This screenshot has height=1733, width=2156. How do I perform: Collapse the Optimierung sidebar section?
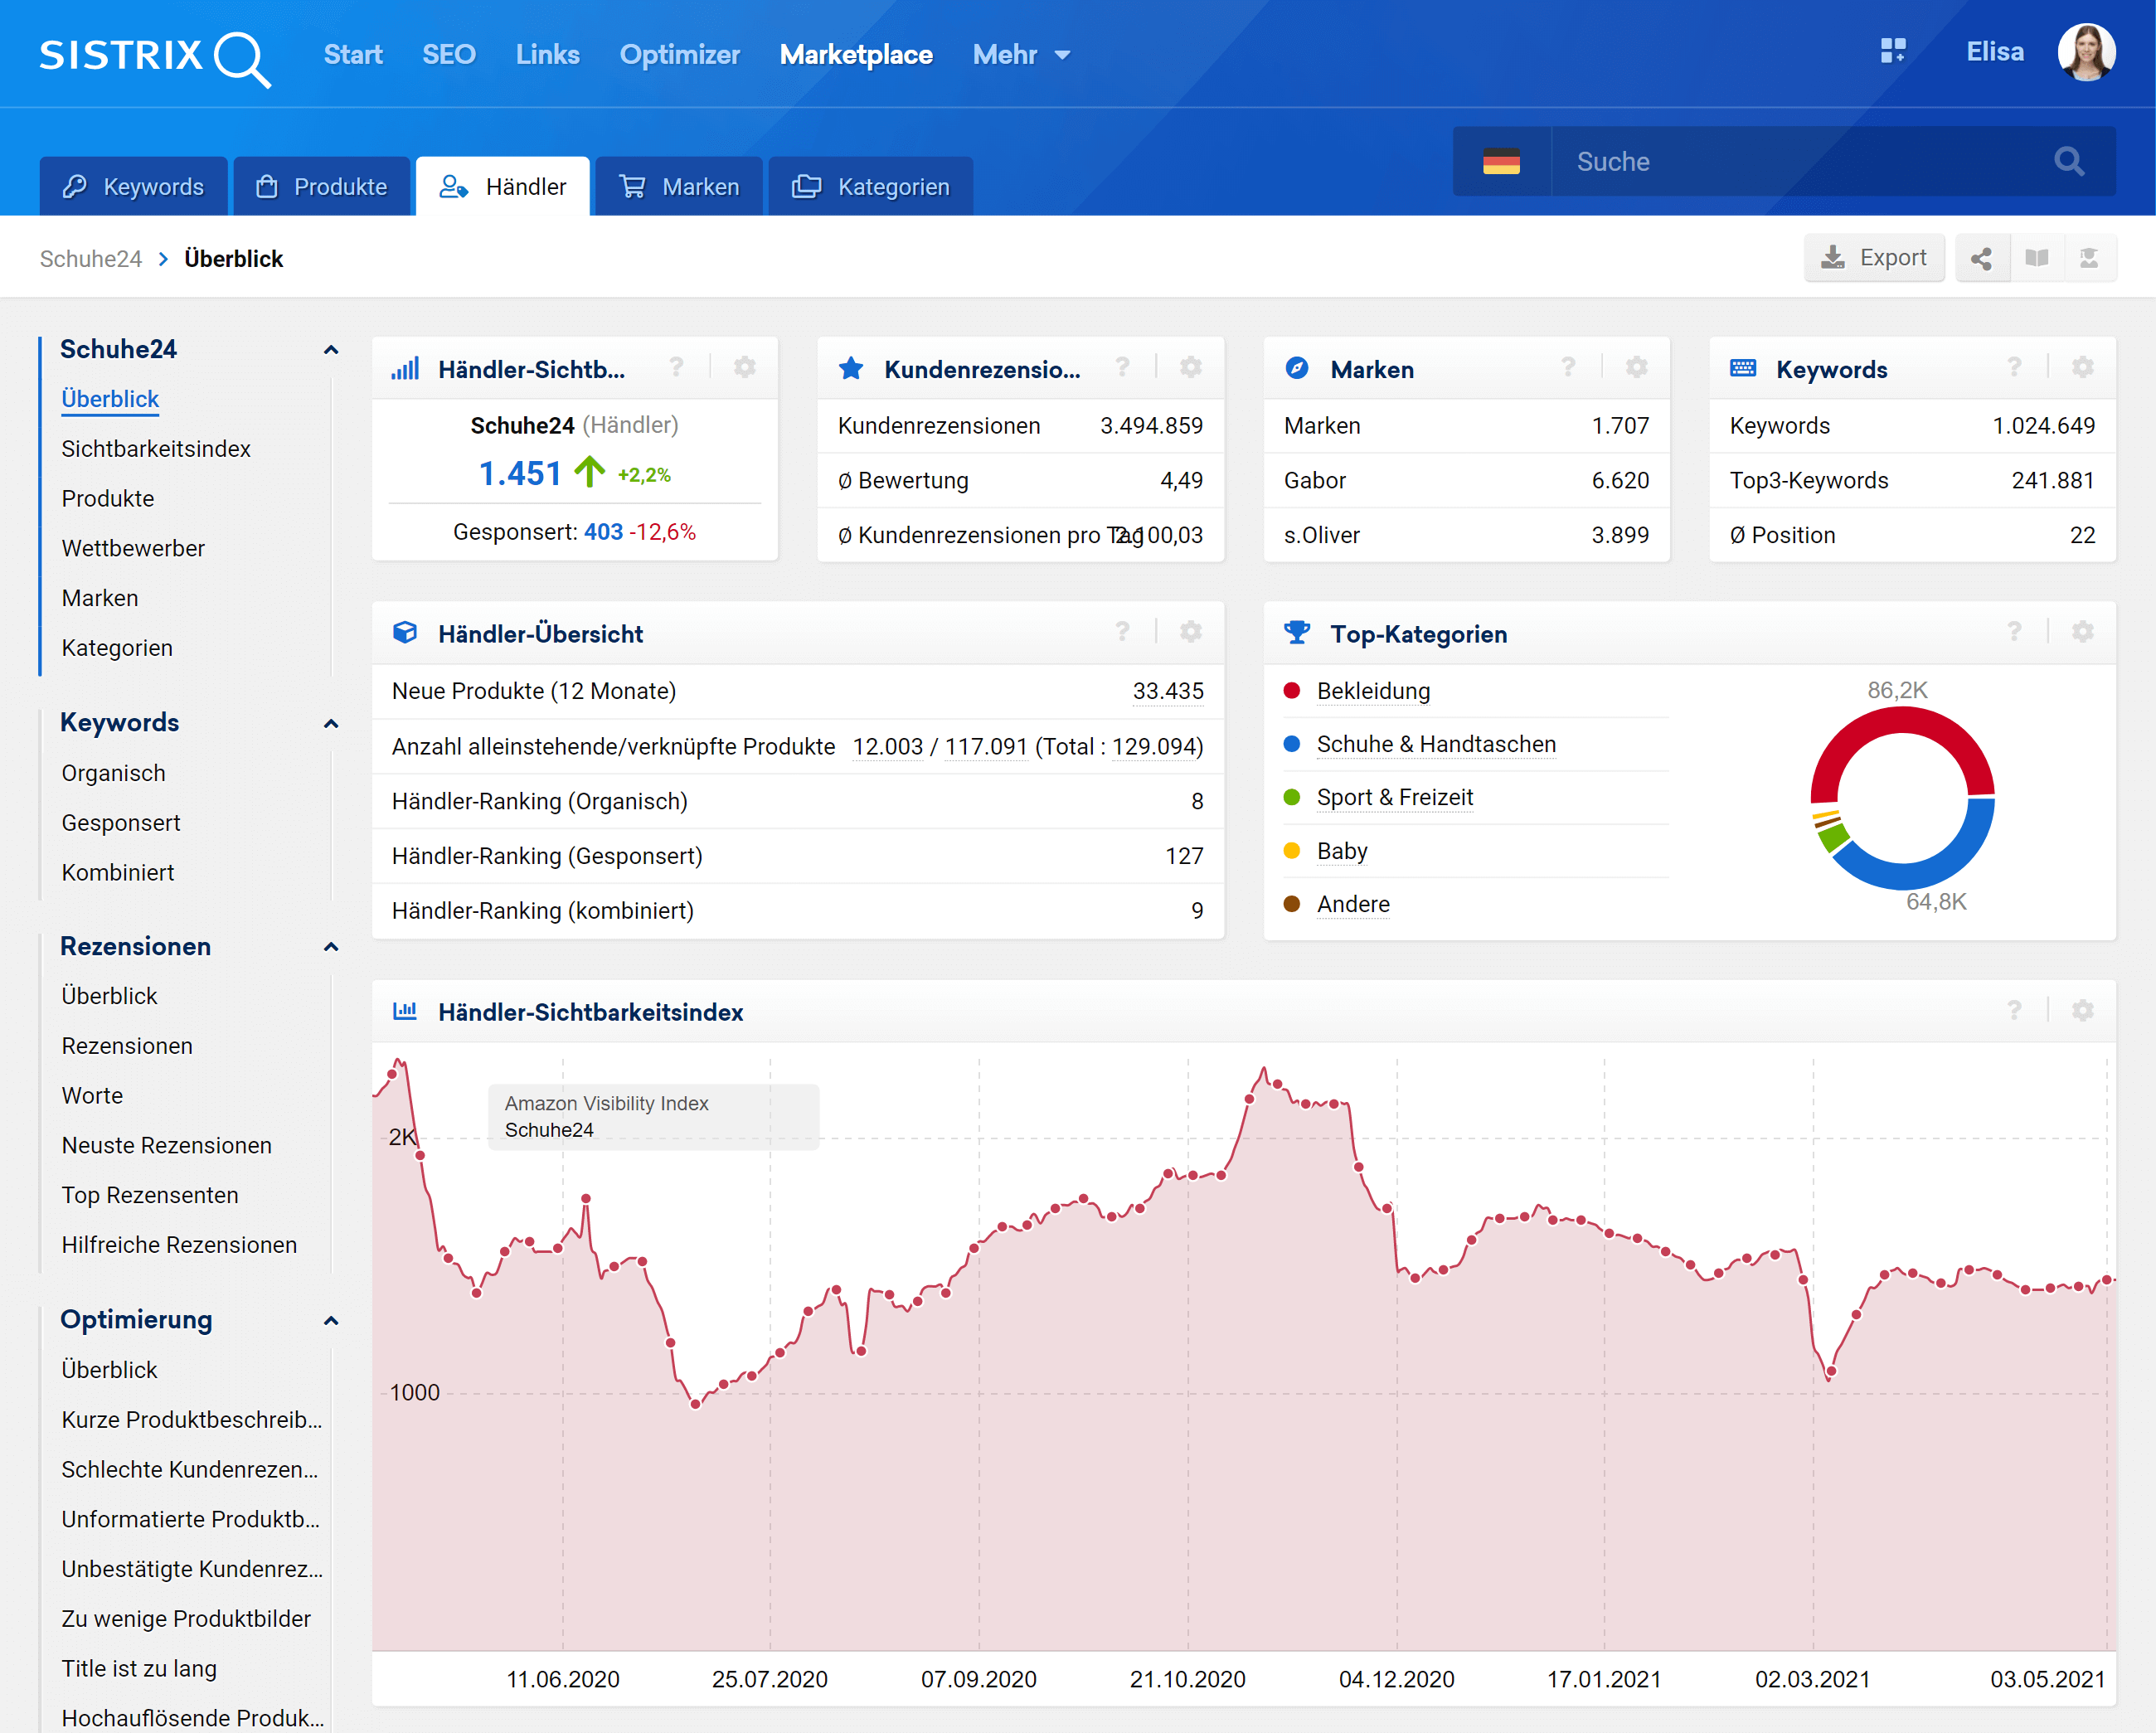(x=331, y=1320)
